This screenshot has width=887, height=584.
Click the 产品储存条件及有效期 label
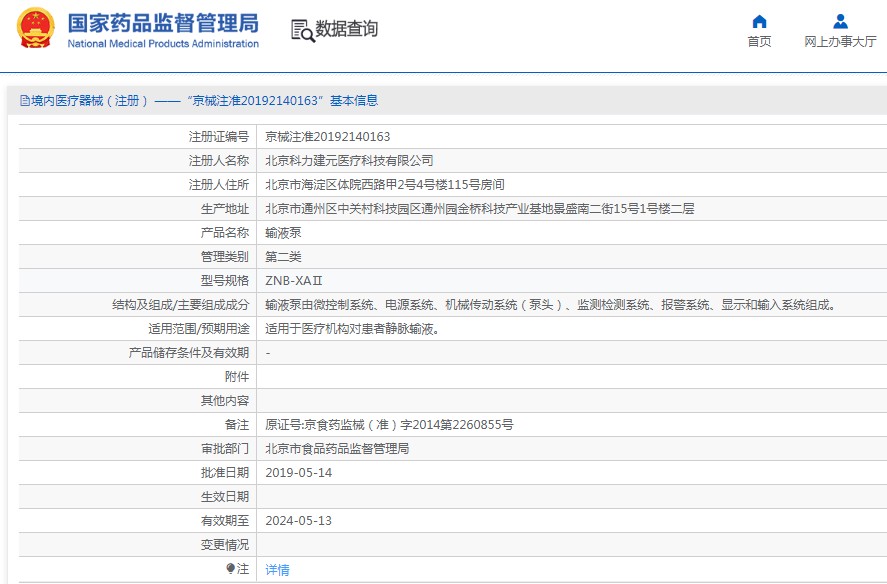189,353
